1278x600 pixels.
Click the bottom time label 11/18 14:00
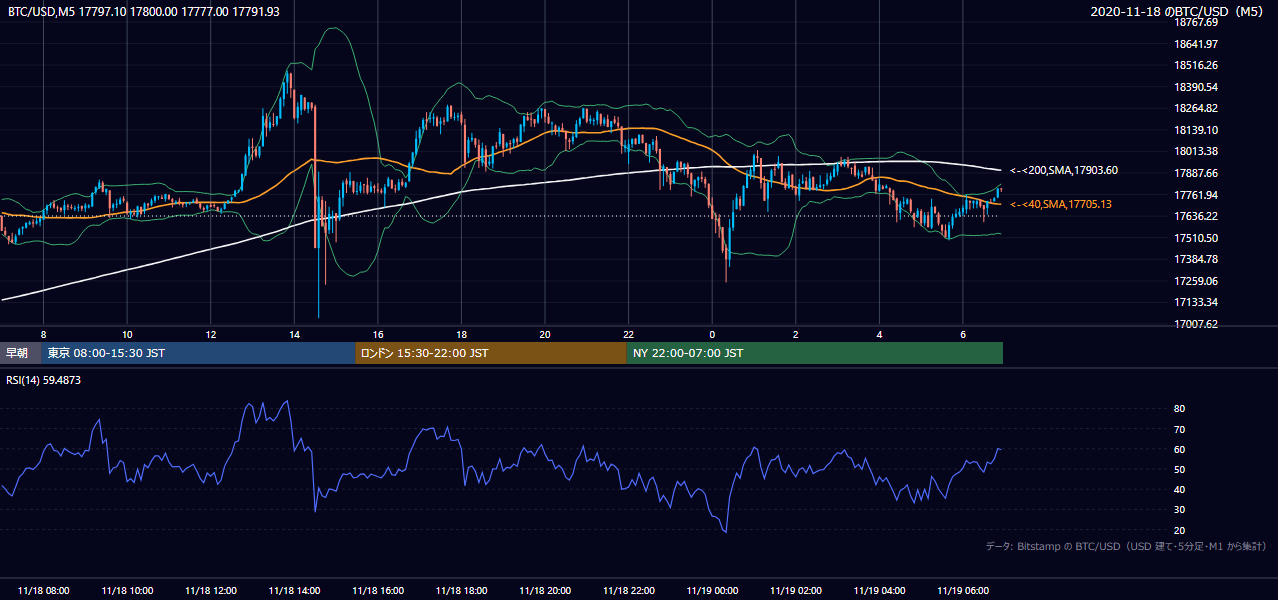click(x=294, y=591)
